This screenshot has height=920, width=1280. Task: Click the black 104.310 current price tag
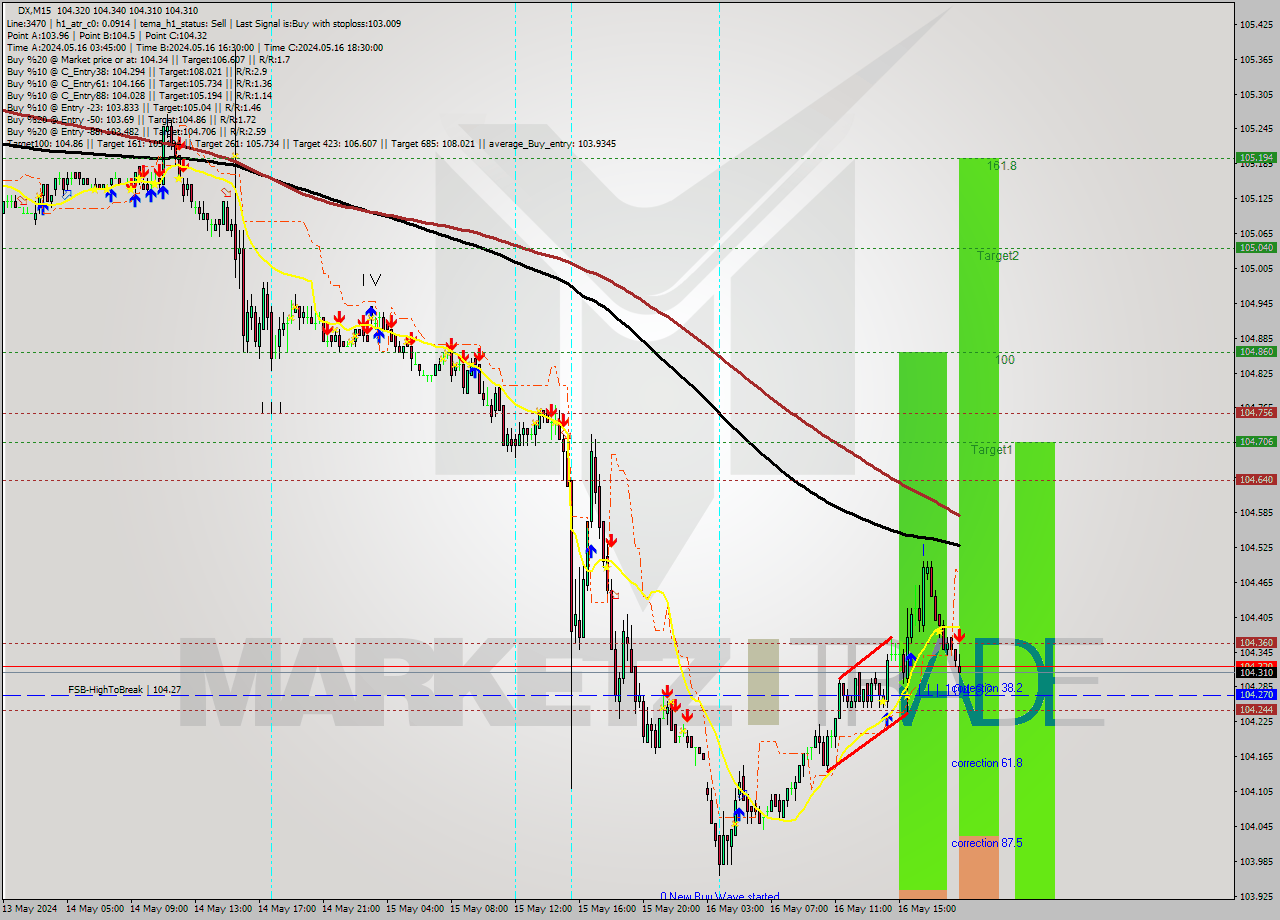pos(1256,673)
